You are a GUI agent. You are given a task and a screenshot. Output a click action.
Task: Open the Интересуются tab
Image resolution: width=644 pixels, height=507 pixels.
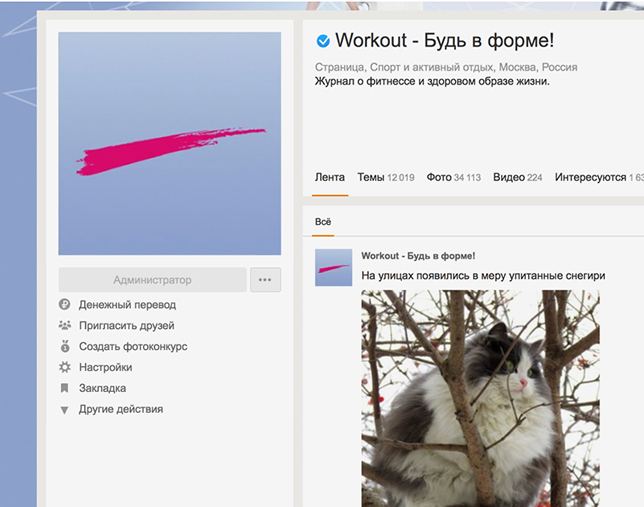599,177
